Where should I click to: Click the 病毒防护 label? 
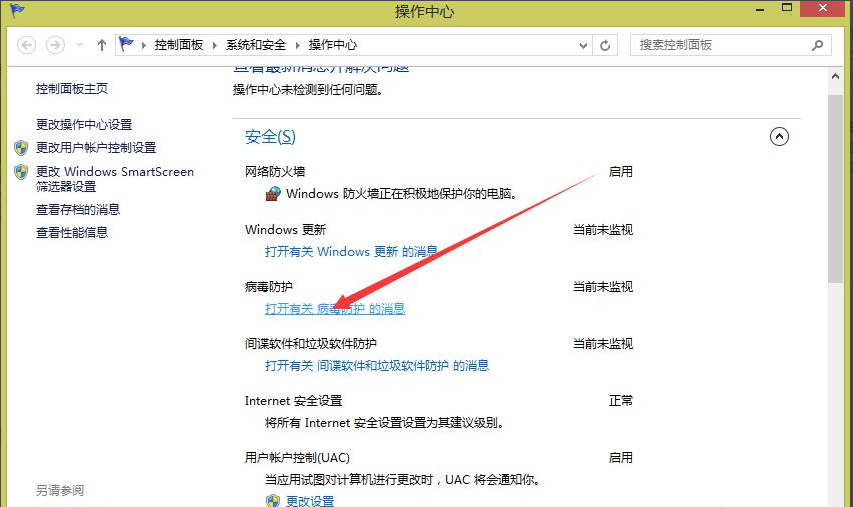point(269,286)
